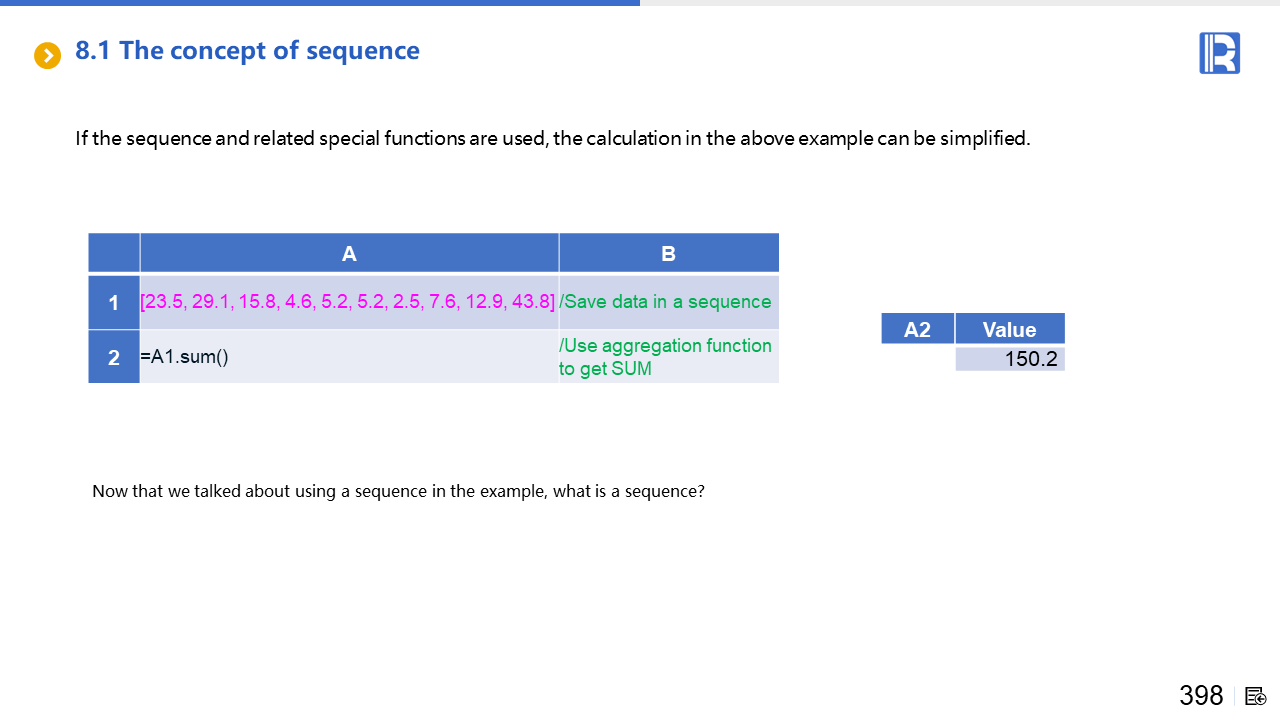This screenshot has width=1280, height=720.
Task: Click the 150.2 result value cell
Action: tap(1010, 359)
